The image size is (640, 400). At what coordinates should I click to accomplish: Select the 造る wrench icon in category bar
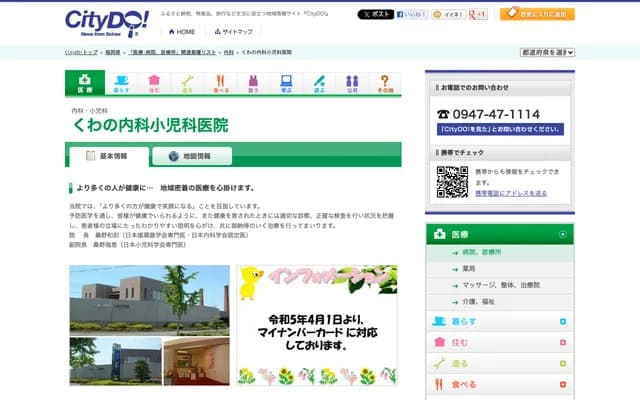click(187, 84)
